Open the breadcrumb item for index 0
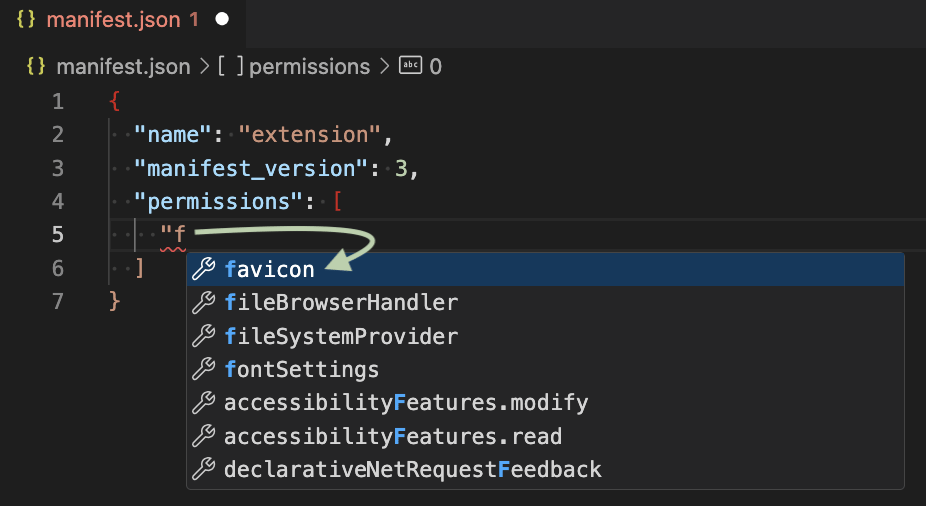The height and width of the screenshot is (506, 926). (435, 67)
